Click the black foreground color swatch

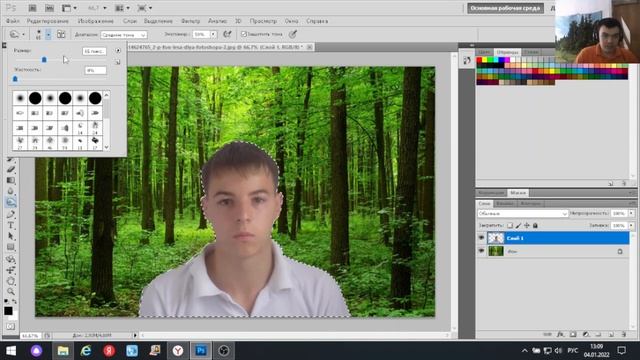pyautogui.click(x=8, y=311)
